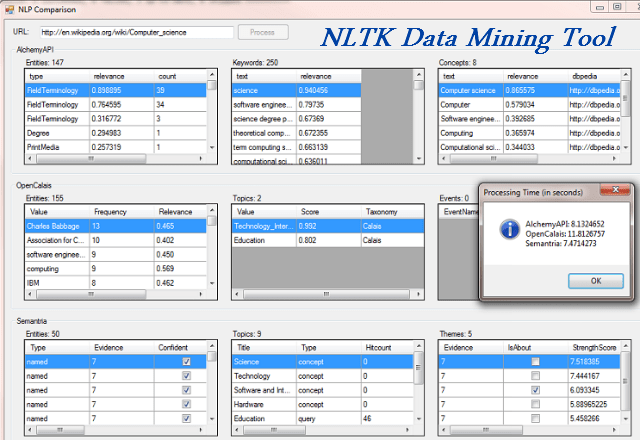Click vertical scrollbar down arrow in OpenCalais Entities
640x440 pixels.
point(212,283)
